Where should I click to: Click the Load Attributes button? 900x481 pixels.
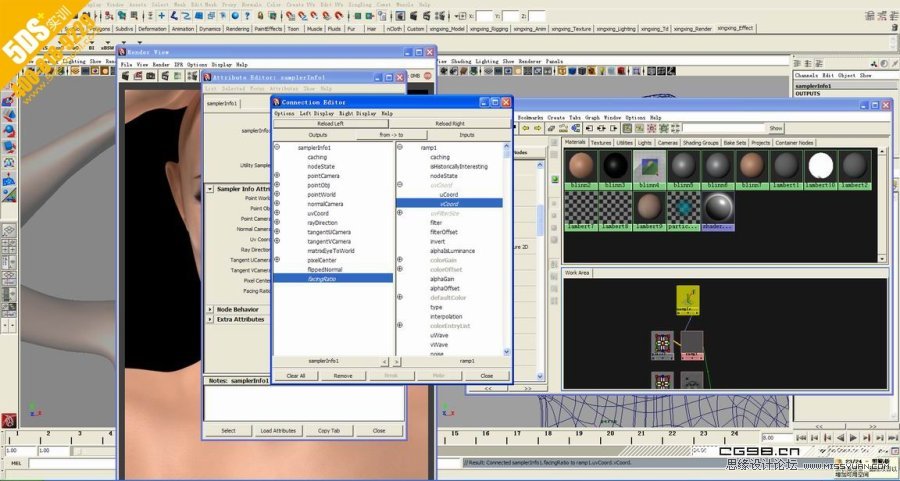[277, 430]
